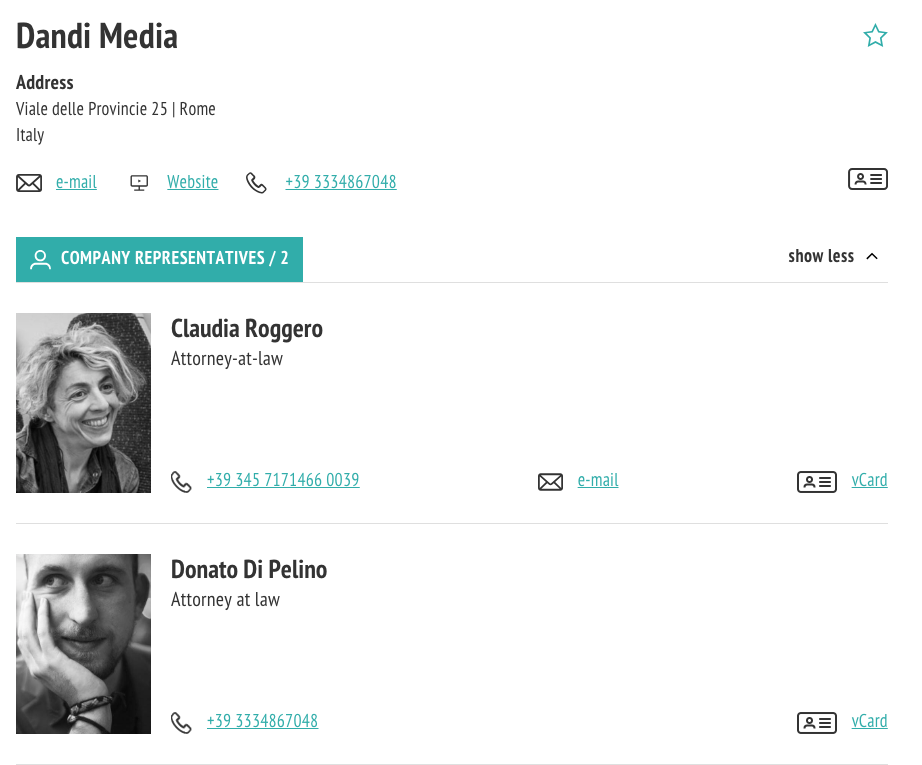Select the Company Representatives tab

(159, 259)
